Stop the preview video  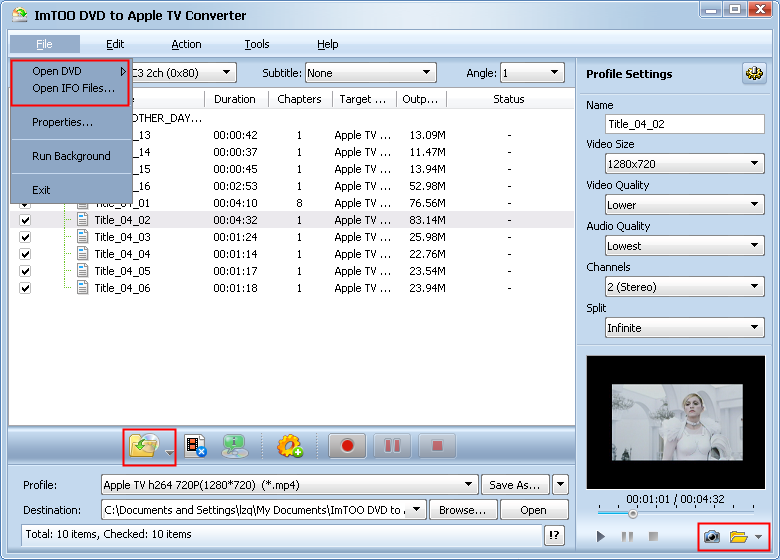click(x=654, y=536)
